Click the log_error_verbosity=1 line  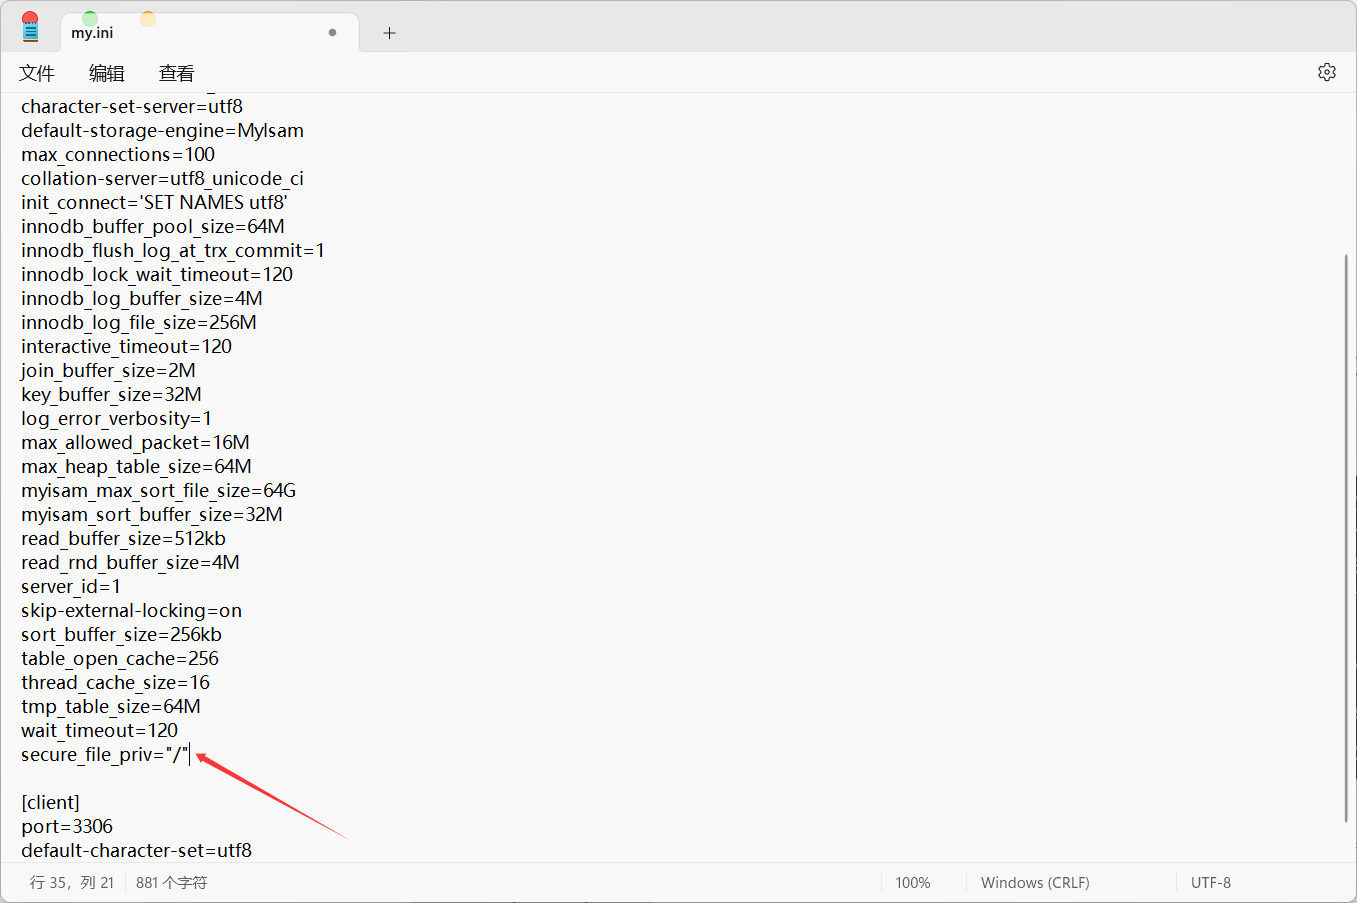(116, 419)
